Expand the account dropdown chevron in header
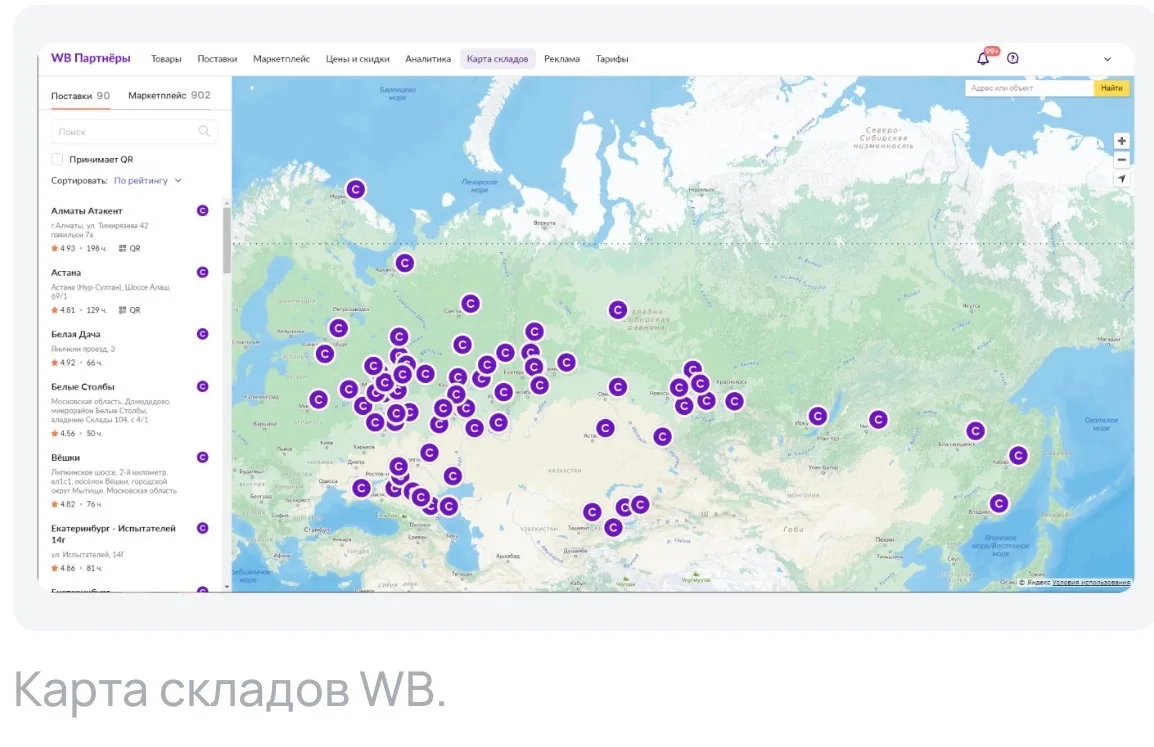Image resolution: width=1154 pixels, height=747 pixels. click(1107, 59)
